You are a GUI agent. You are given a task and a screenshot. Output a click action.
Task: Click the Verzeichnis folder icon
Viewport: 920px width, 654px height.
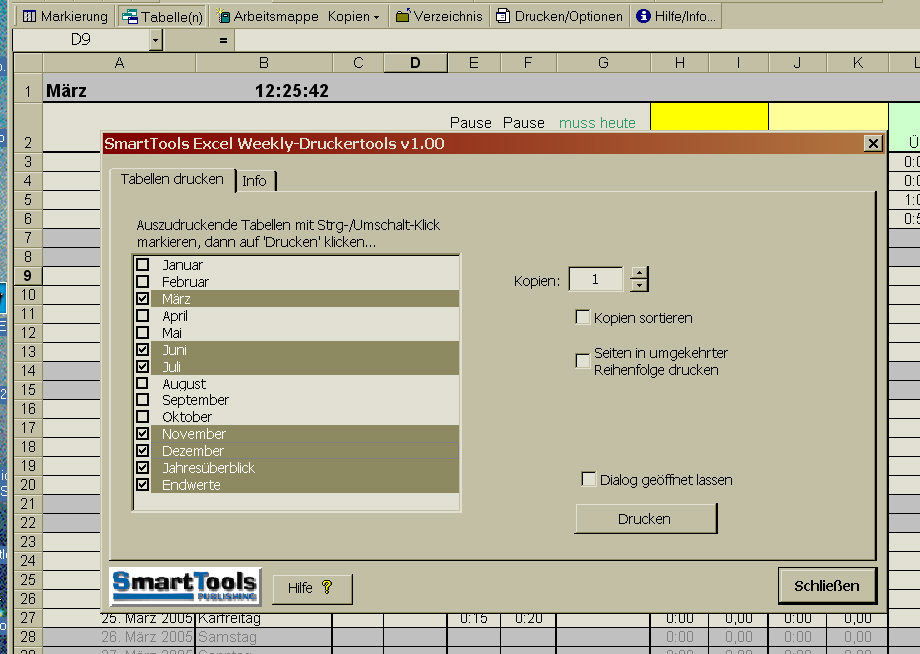tap(402, 16)
